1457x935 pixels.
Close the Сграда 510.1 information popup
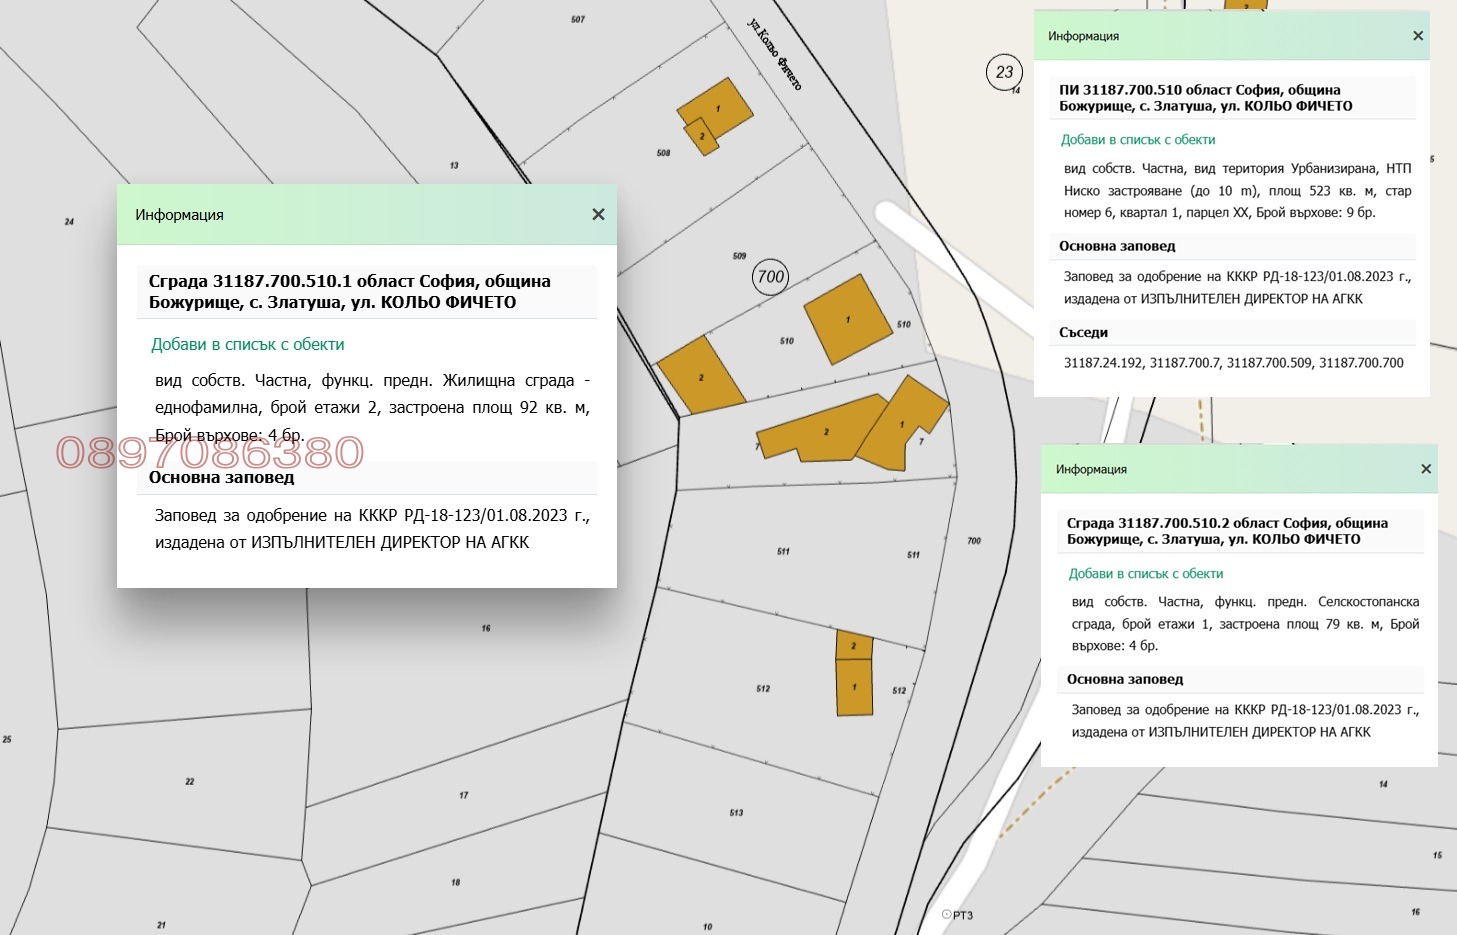coord(598,214)
